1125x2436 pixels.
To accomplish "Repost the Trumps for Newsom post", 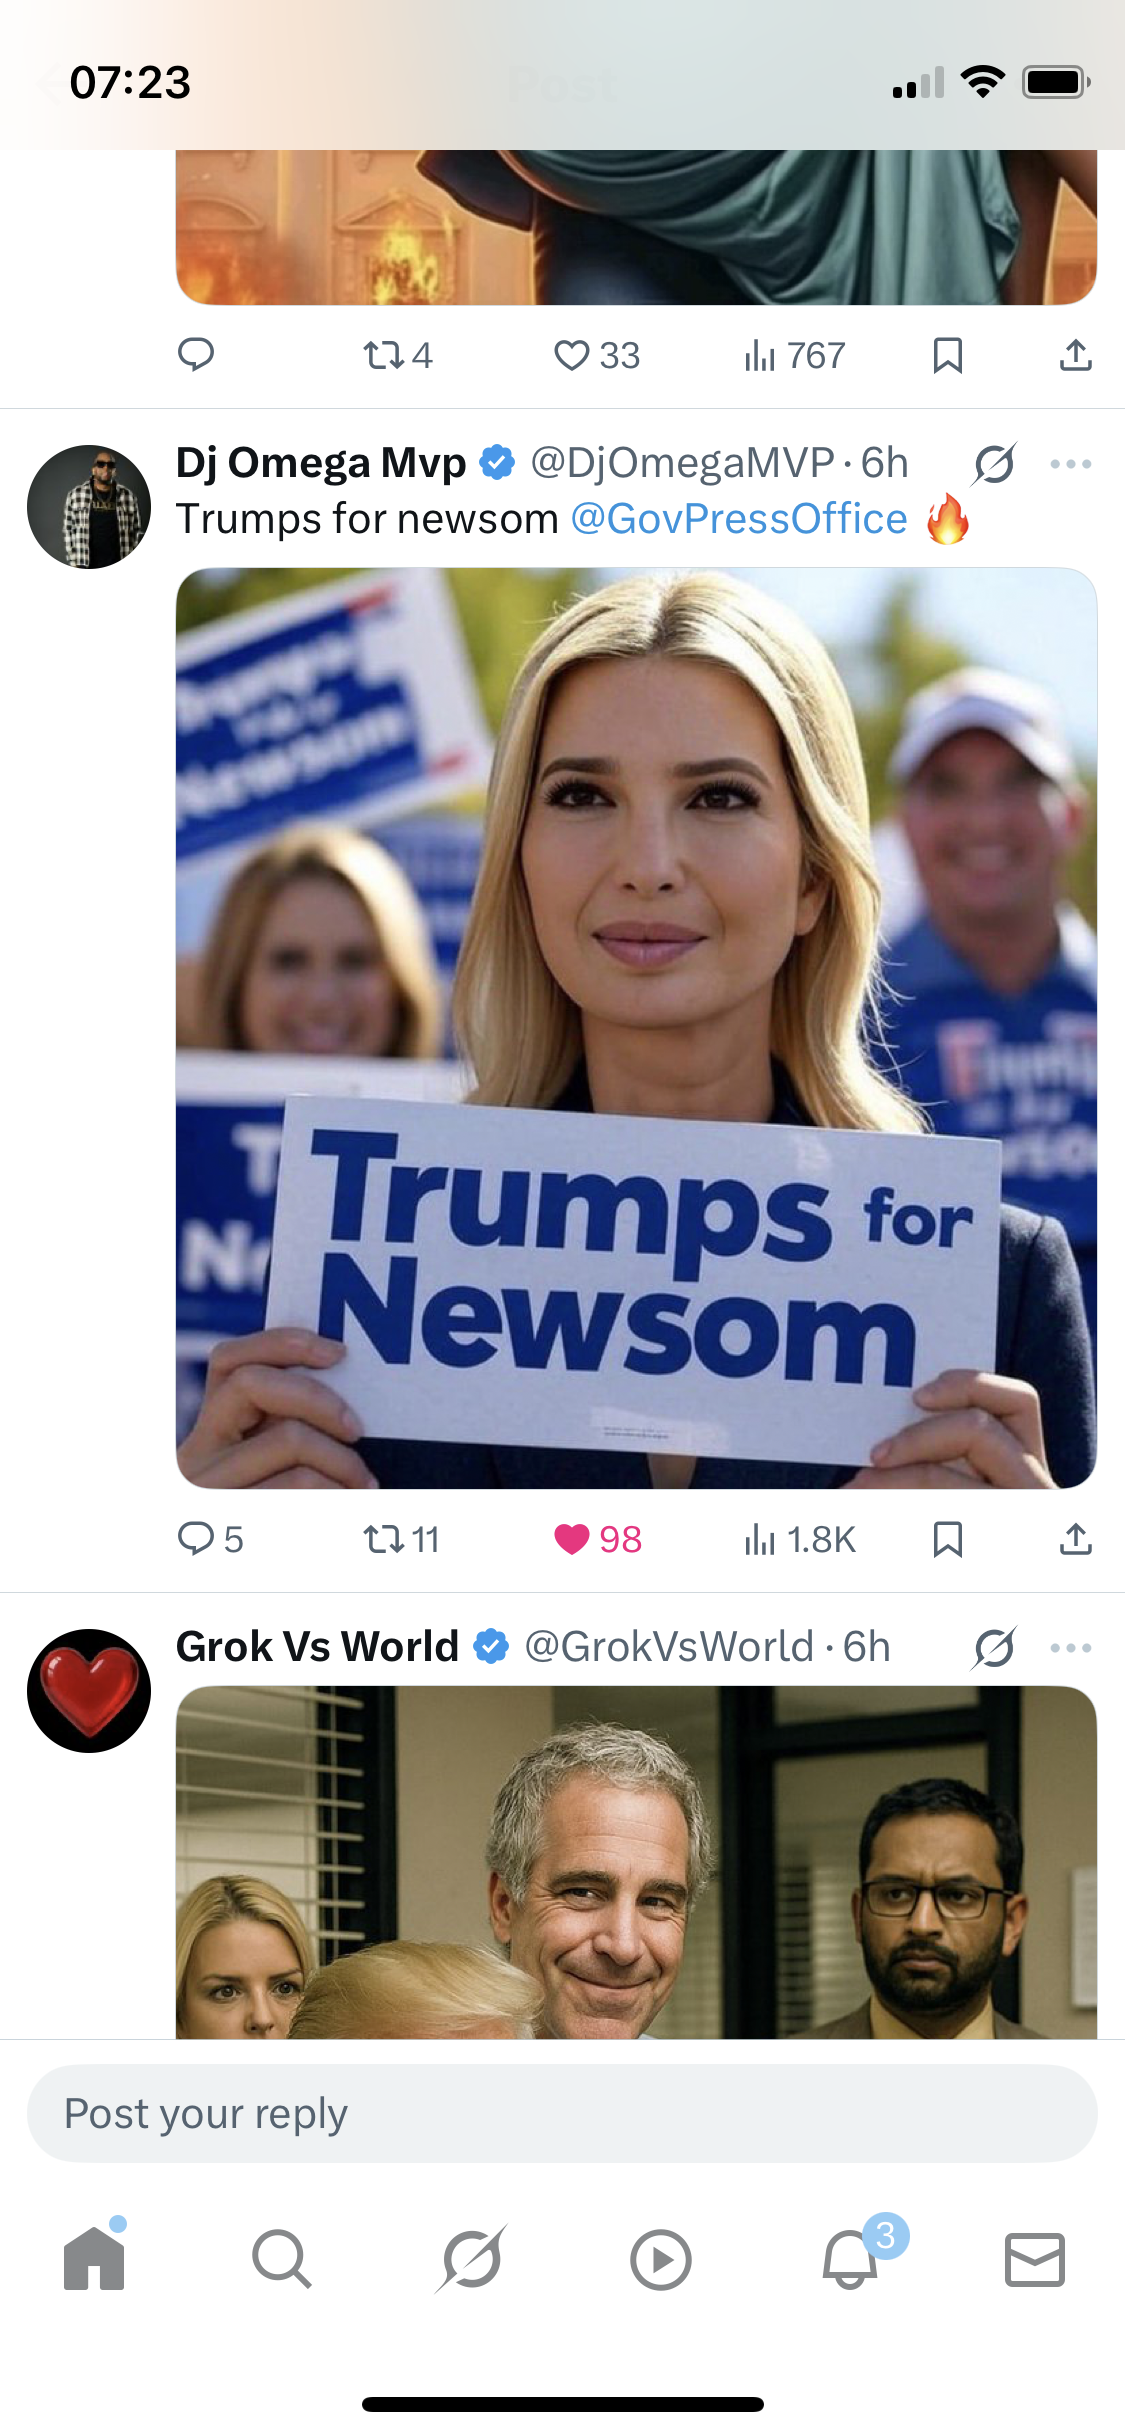I will (401, 1539).
